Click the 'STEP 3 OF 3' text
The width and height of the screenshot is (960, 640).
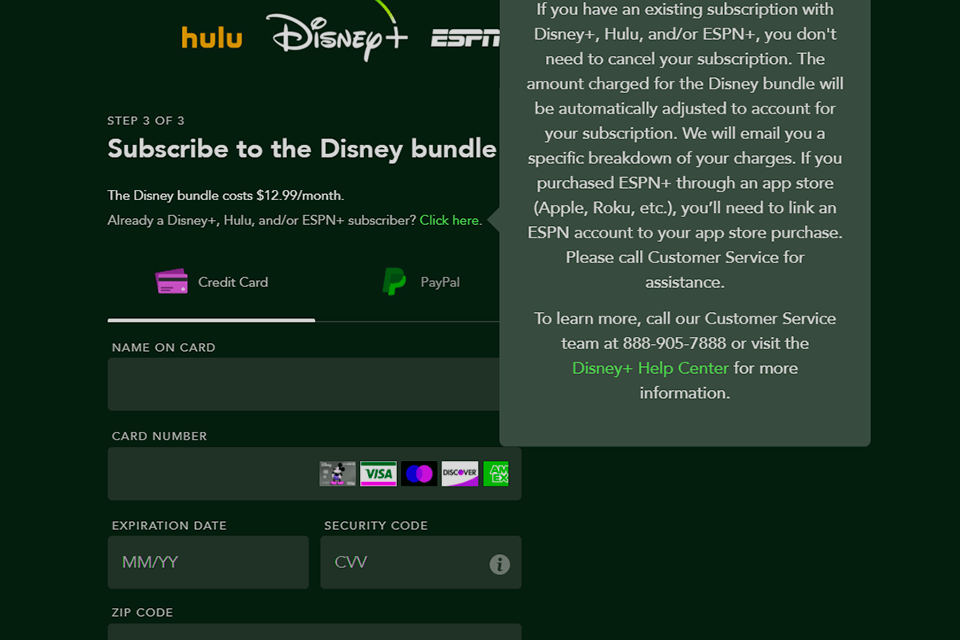coord(146,121)
